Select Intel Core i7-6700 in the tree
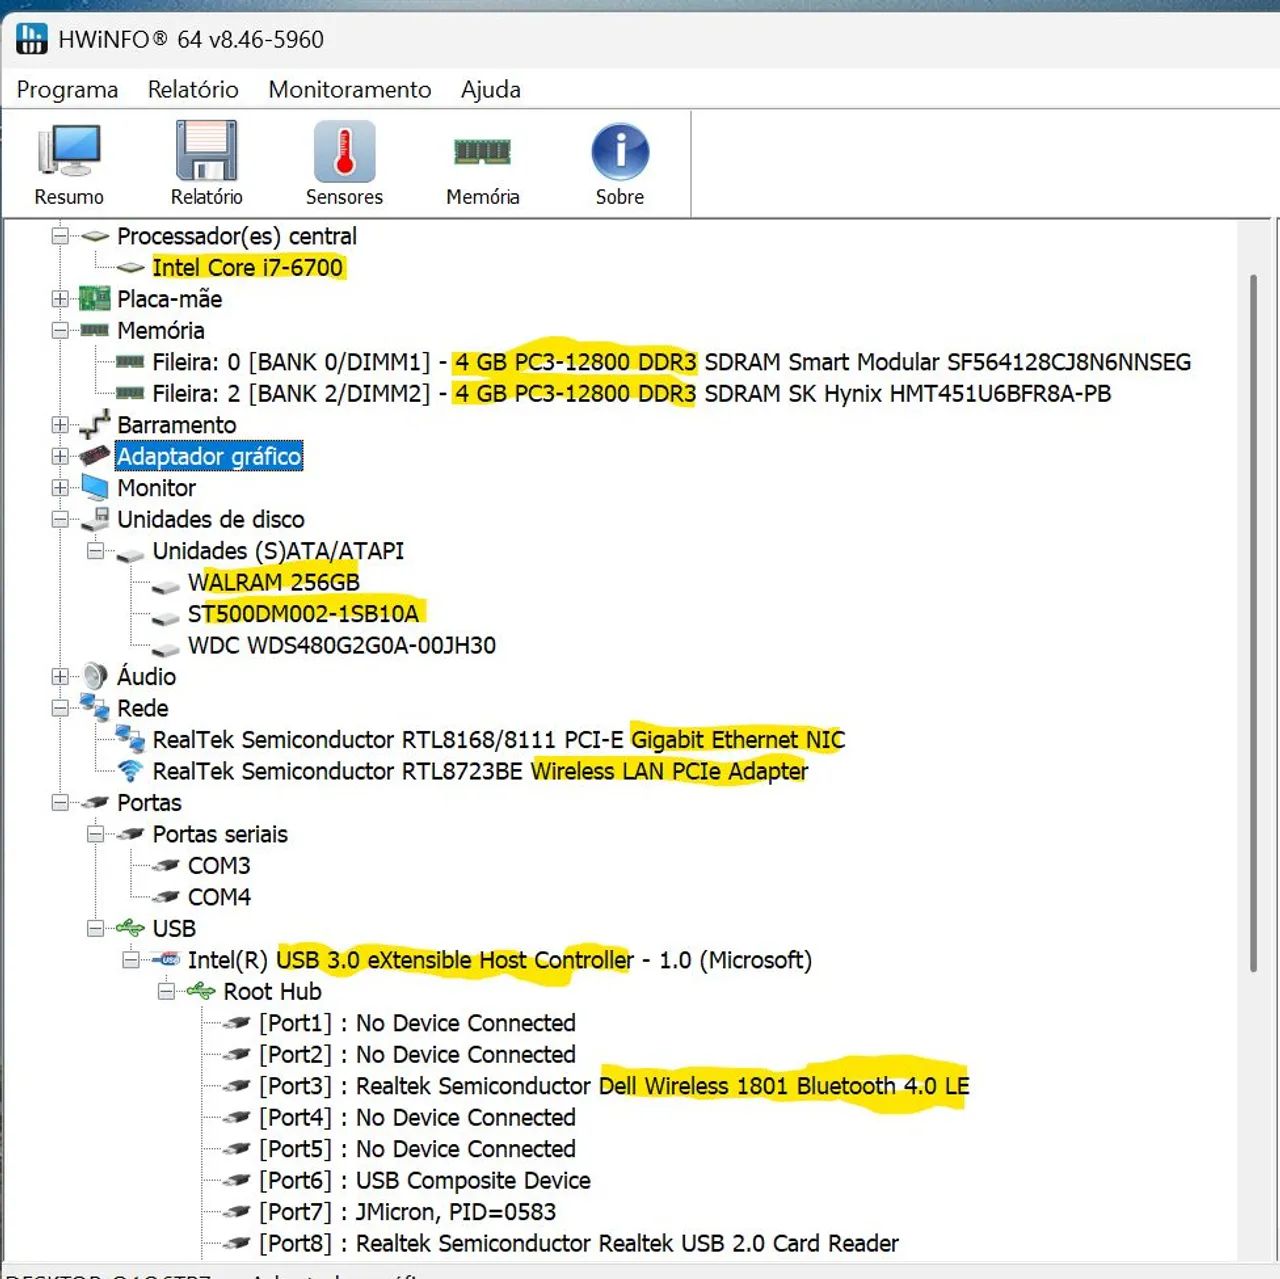The image size is (1280, 1279). (247, 267)
